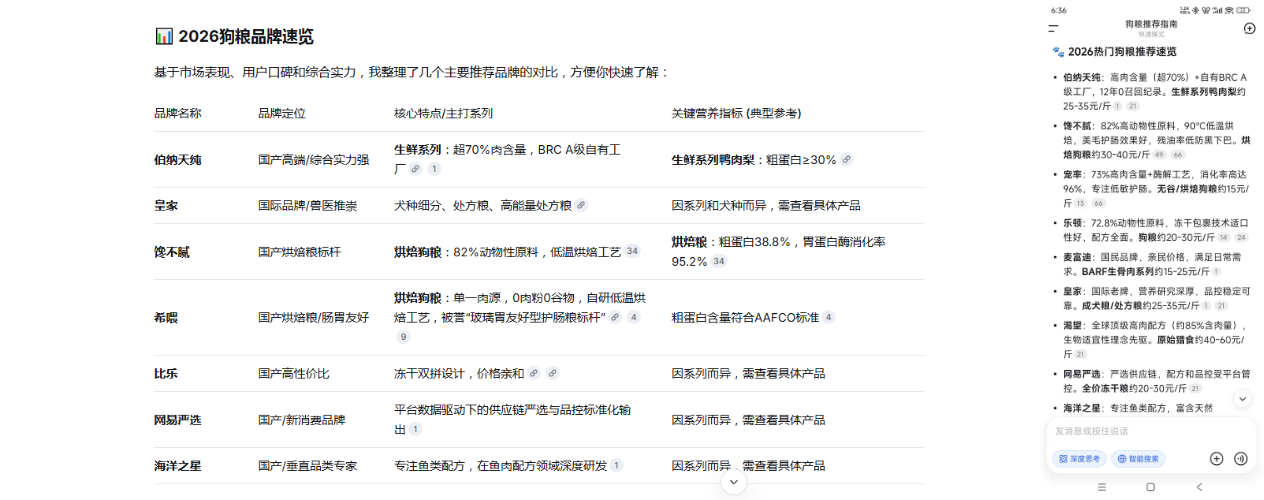Click the link icon after 护肠粮标杆

615,317
